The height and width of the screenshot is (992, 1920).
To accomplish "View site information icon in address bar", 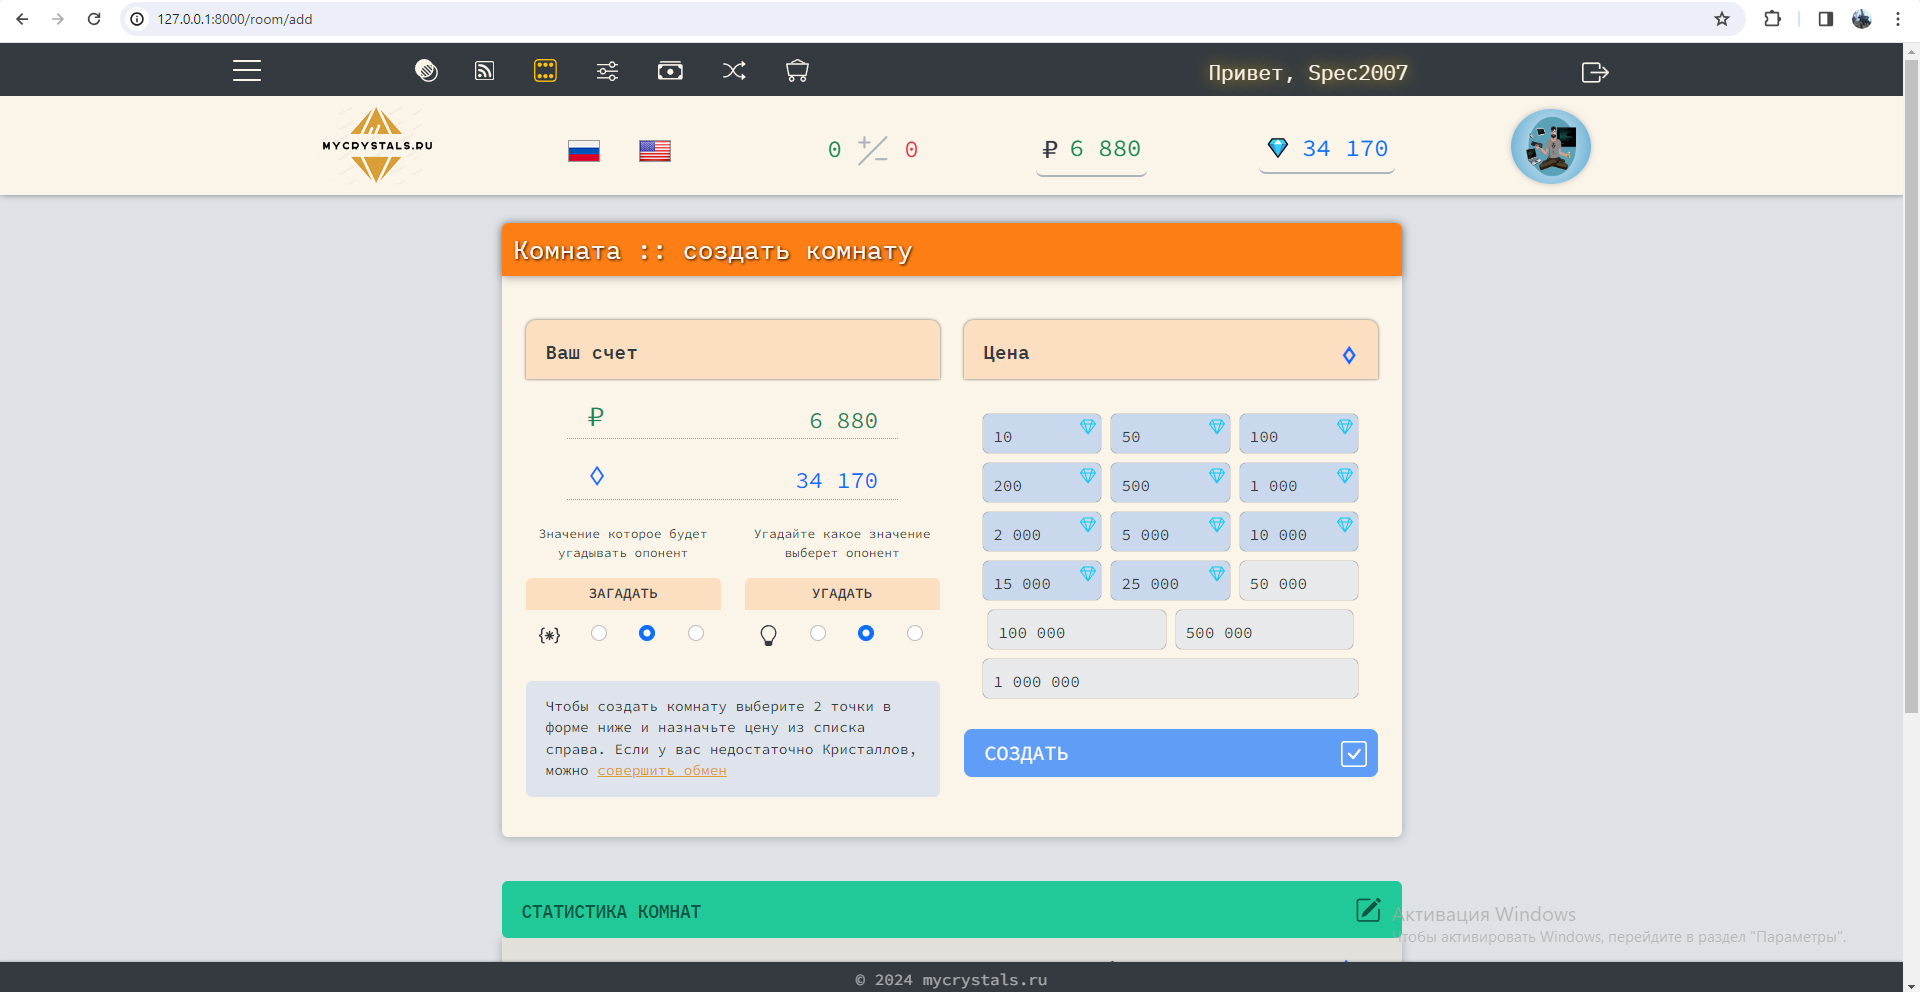I will click(138, 19).
